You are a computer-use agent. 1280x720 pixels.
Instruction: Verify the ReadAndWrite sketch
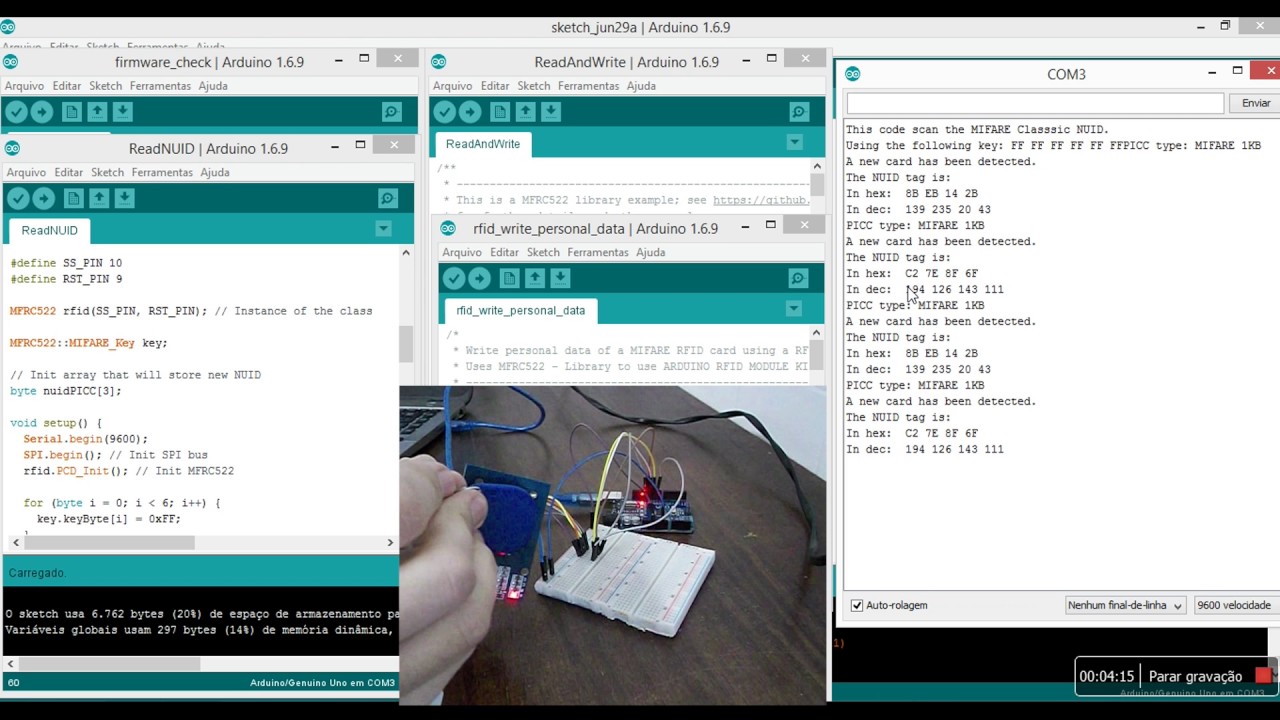click(445, 112)
